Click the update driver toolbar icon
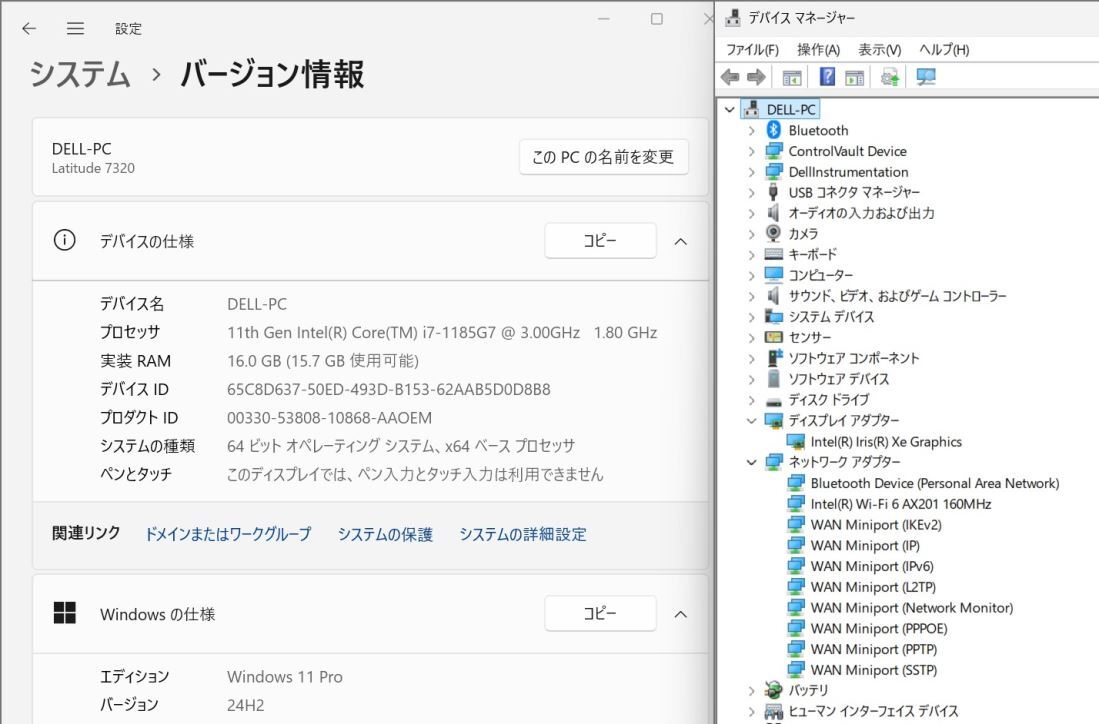The height and width of the screenshot is (724, 1099). (890, 77)
